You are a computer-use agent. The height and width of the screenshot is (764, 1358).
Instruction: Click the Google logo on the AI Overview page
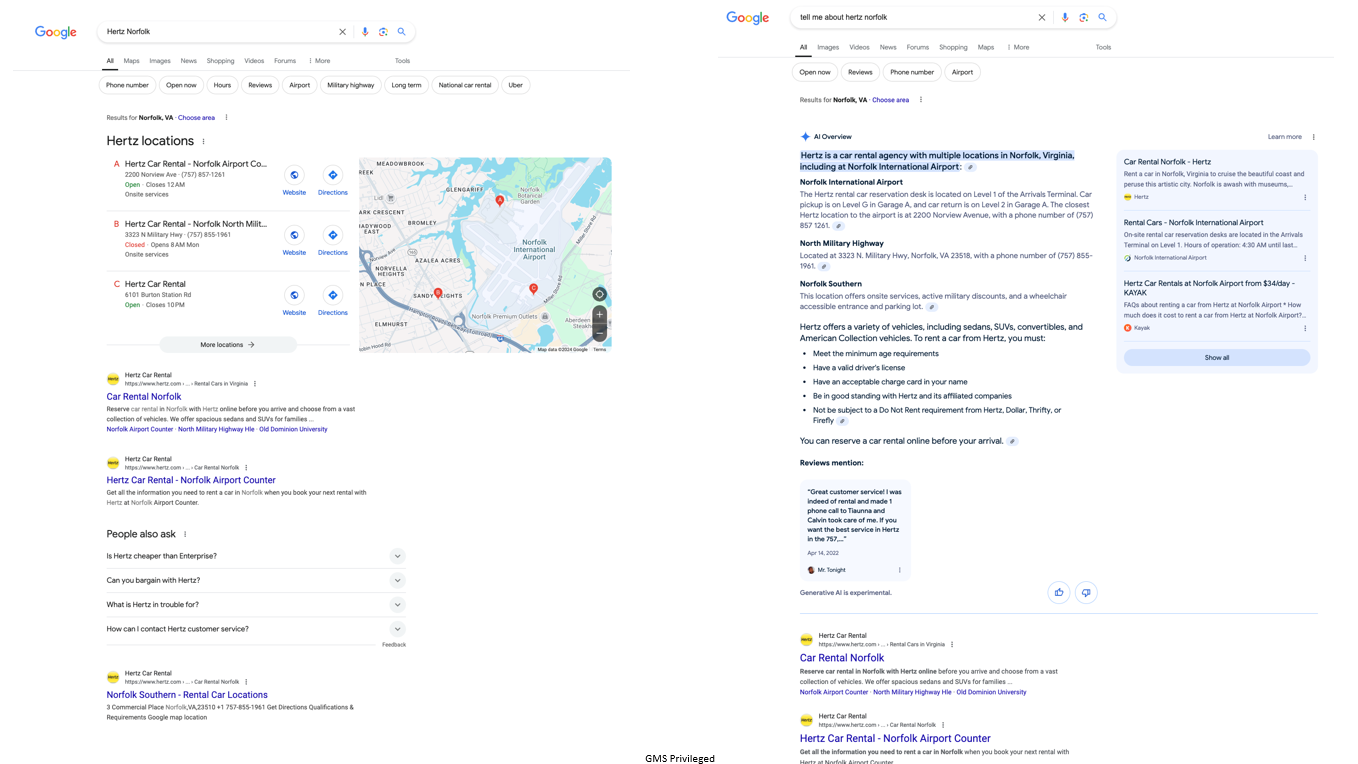click(748, 18)
